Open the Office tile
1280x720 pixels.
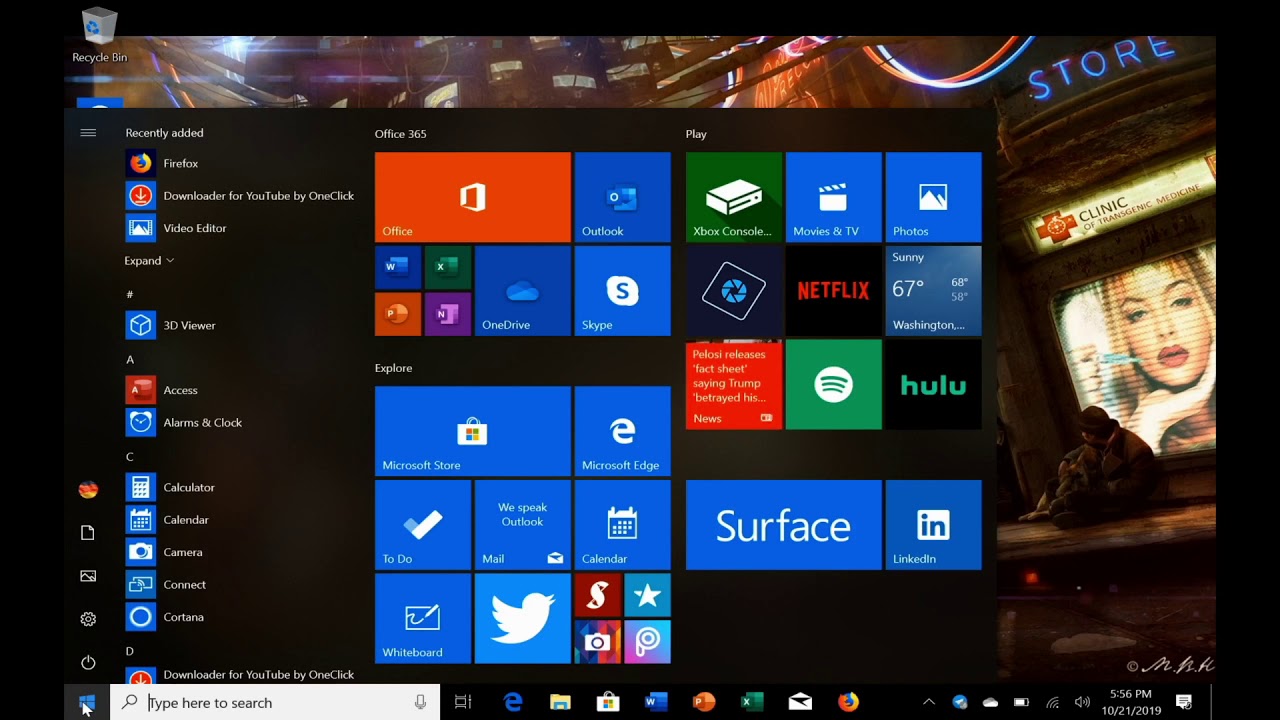[x=472, y=197]
